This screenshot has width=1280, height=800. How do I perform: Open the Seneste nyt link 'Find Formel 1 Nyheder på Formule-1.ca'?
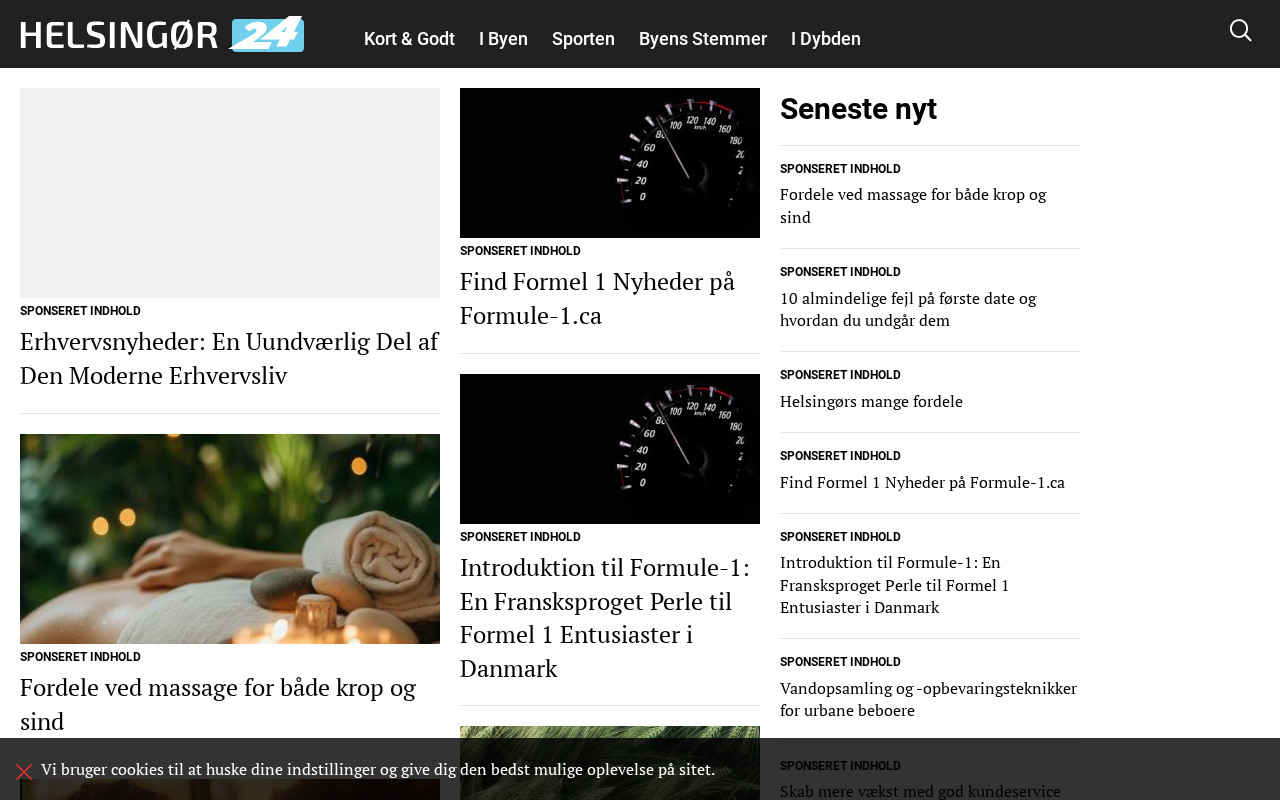coord(922,482)
